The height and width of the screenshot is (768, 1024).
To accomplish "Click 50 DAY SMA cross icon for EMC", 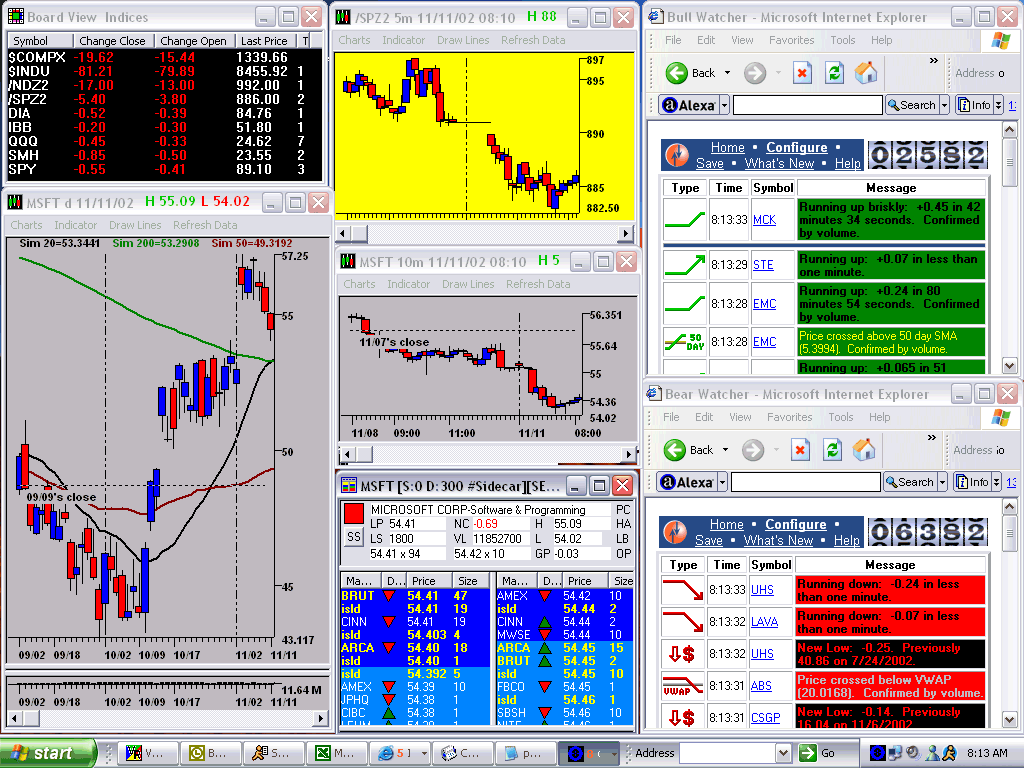I will (x=684, y=342).
